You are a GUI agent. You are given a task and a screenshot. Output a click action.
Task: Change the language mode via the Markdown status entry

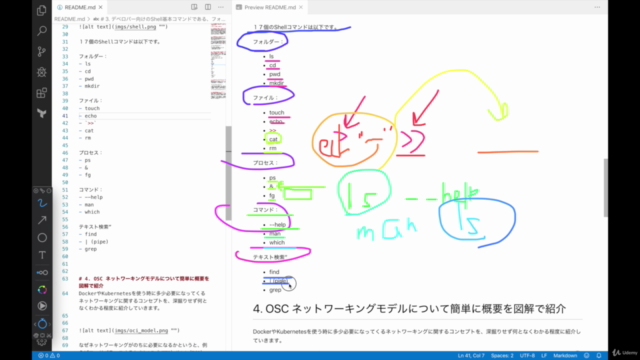pyautogui.click(x=565, y=356)
